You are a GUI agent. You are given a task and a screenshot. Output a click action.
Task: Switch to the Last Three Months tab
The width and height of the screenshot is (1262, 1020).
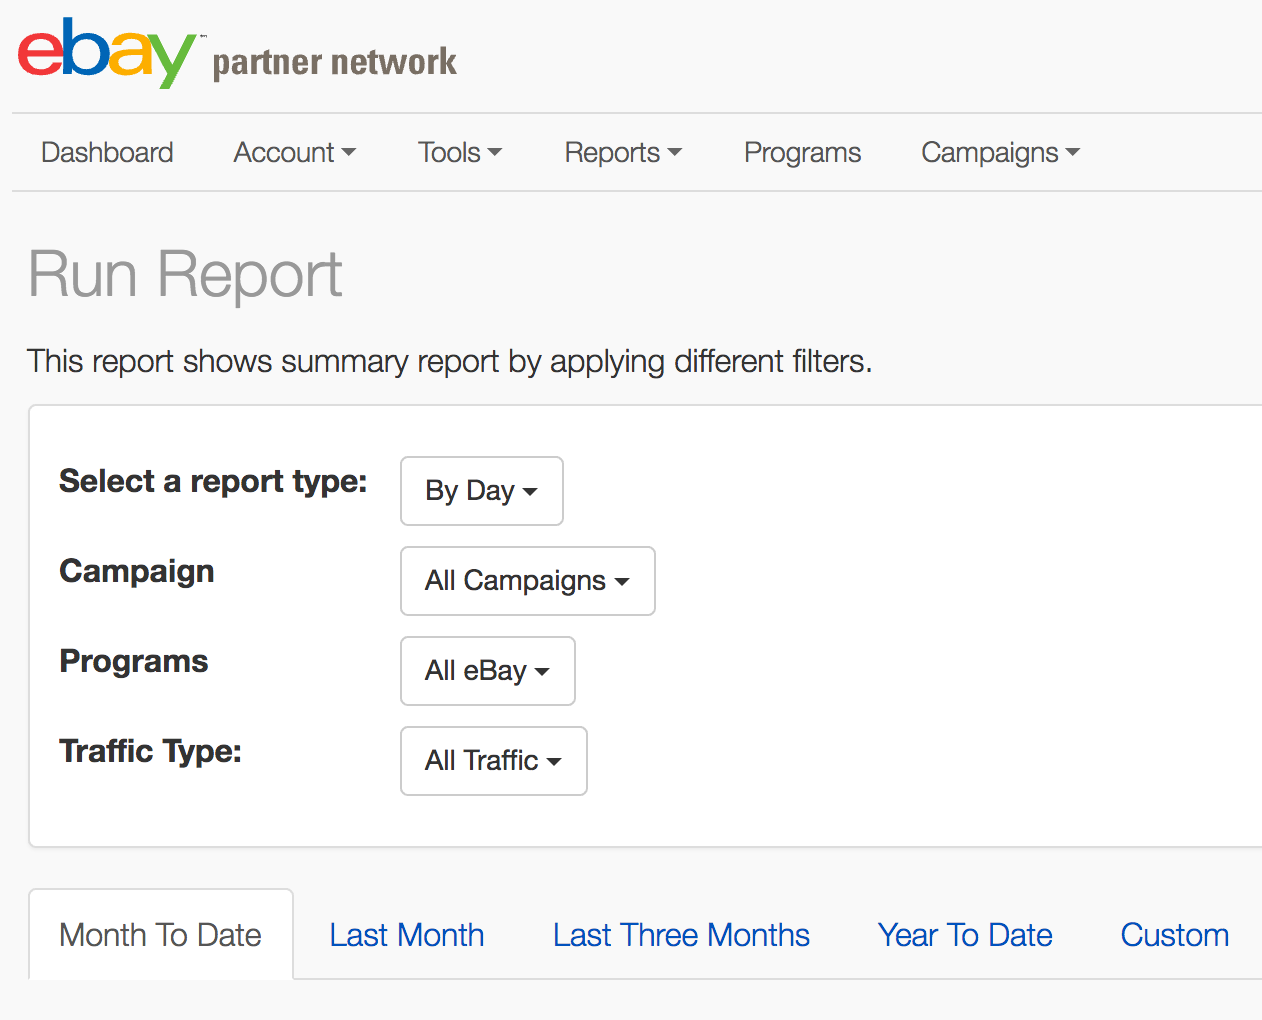click(682, 935)
